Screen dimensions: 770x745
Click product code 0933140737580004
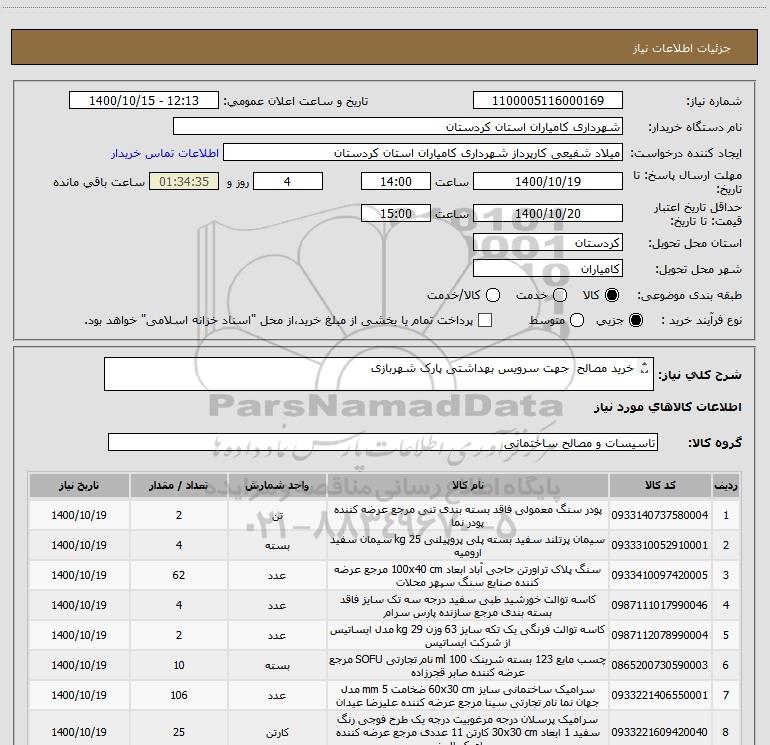(660, 515)
